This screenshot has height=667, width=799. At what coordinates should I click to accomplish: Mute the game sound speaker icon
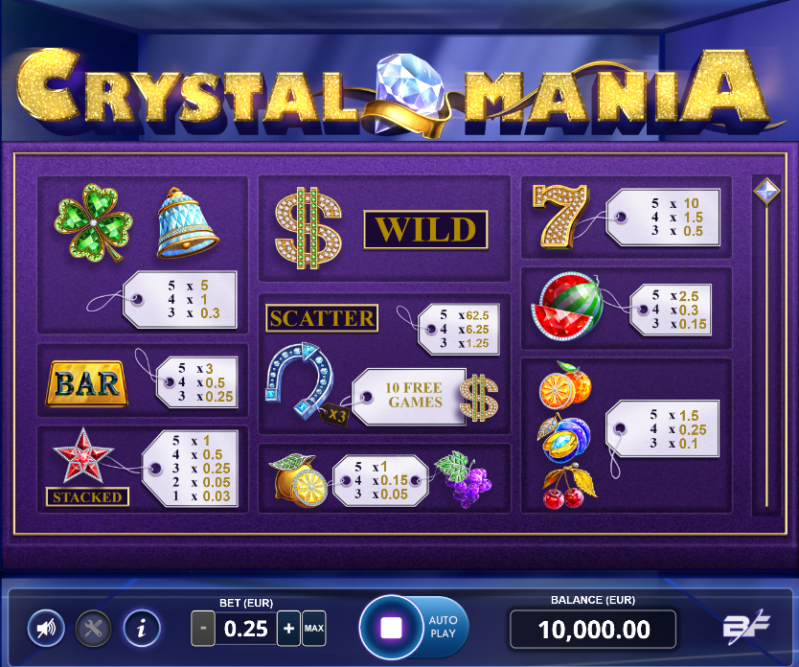point(46,628)
